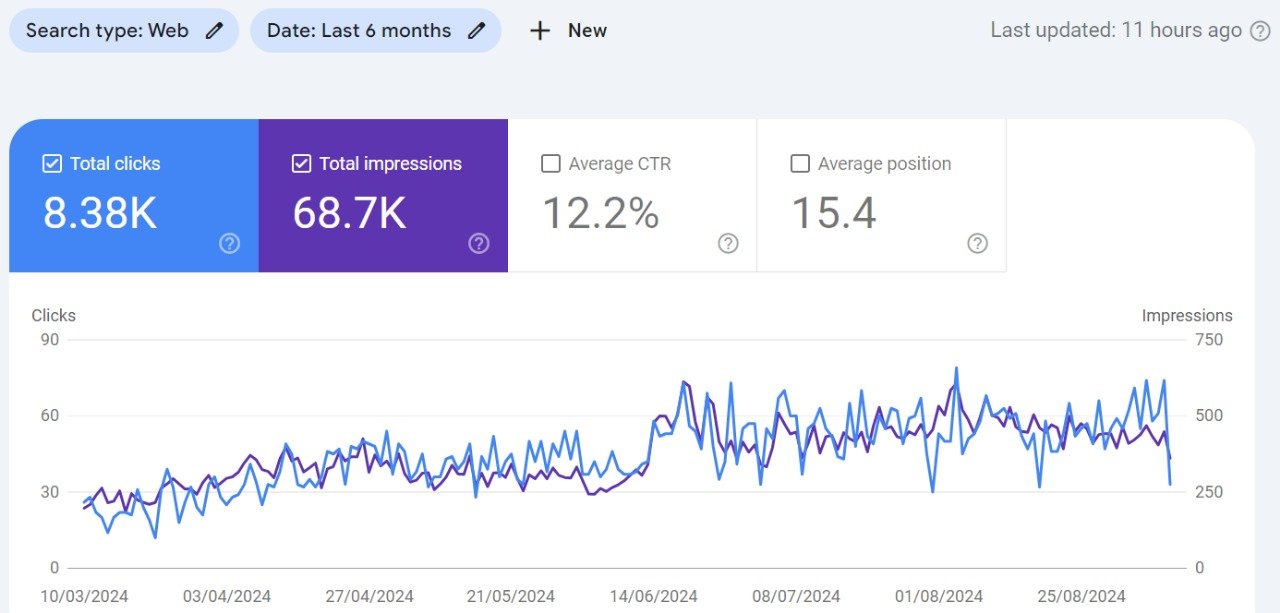Open help icon beside Last updated text
Screen dimensions: 1280x613
click(x=1260, y=31)
